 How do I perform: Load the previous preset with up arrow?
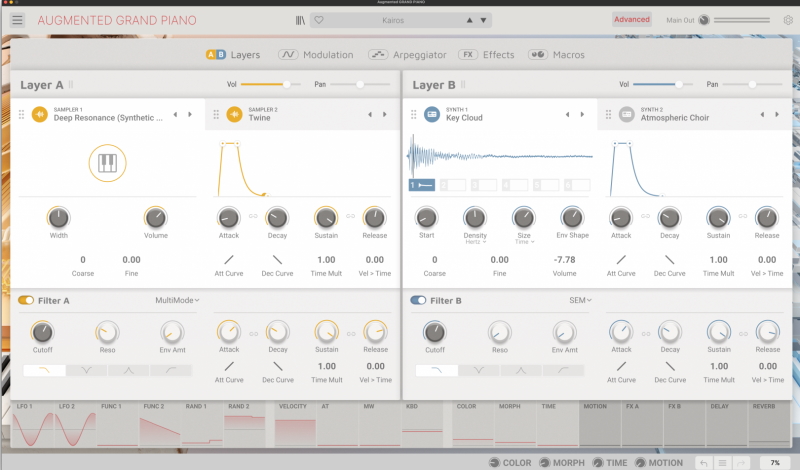click(469, 20)
